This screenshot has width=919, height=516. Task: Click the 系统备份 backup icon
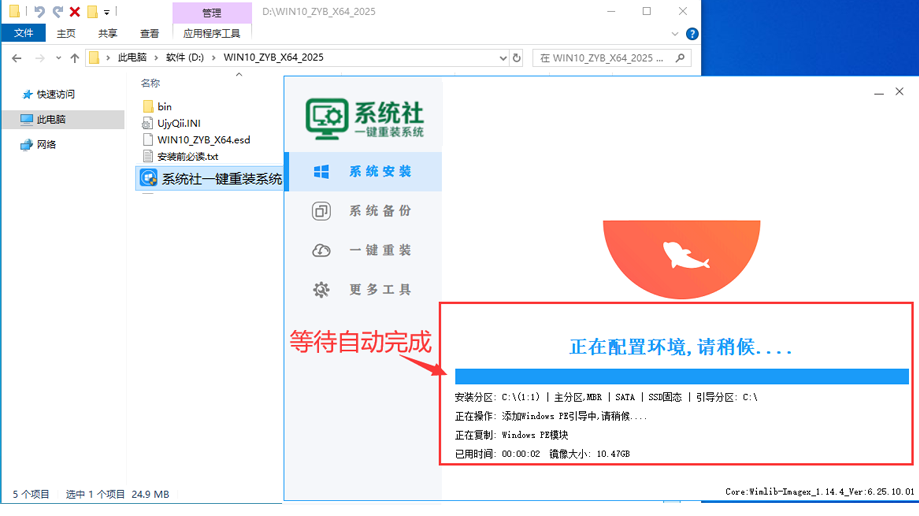pos(321,211)
